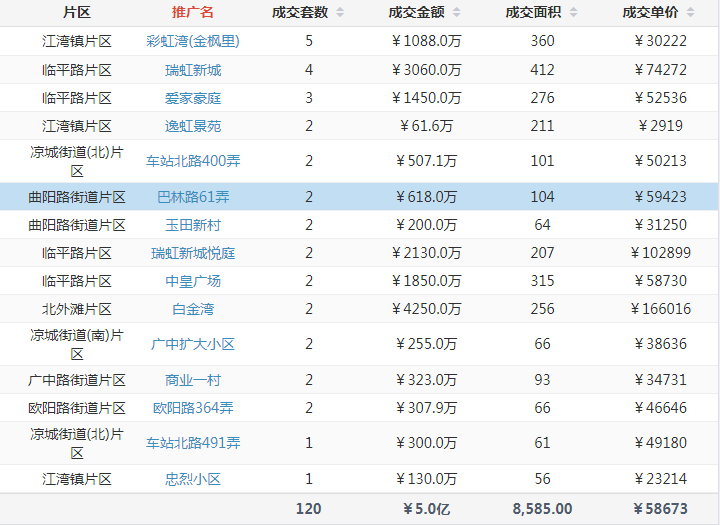Select total count 120 in footer
Image resolution: width=720 pixels, height=525 pixels.
pyautogui.click(x=309, y=509)
